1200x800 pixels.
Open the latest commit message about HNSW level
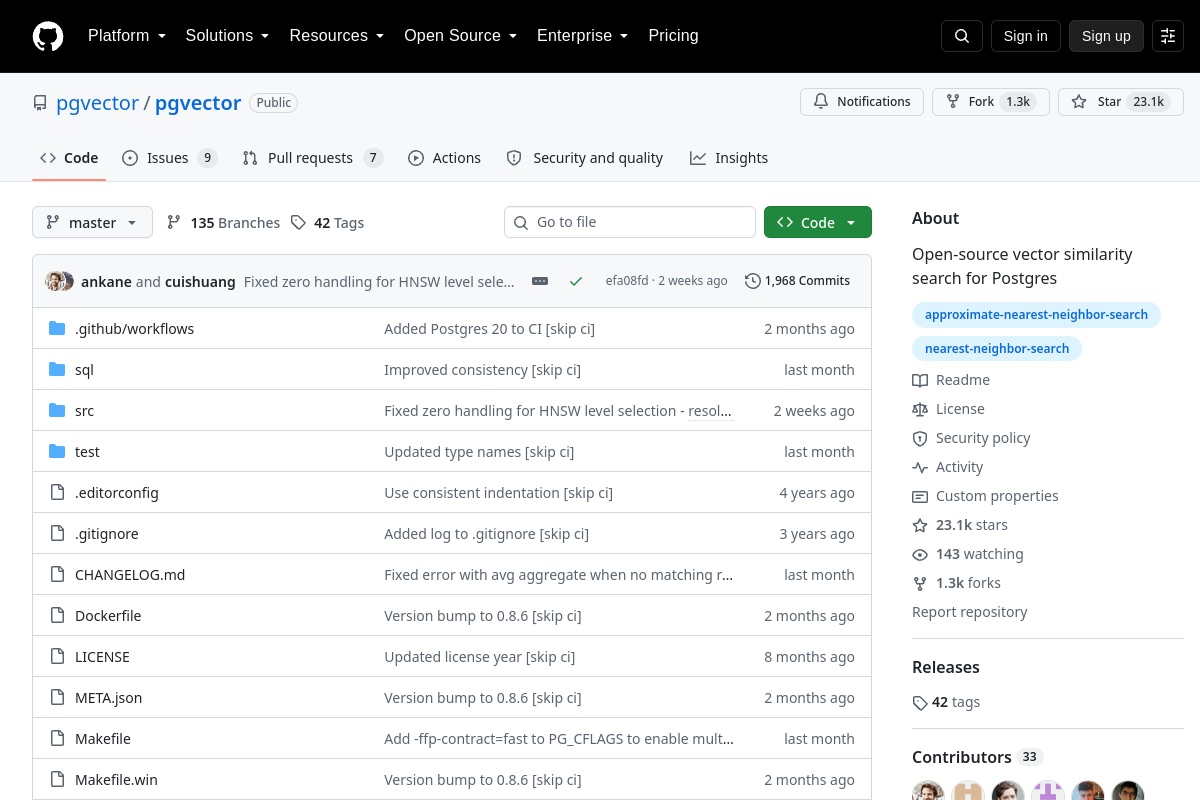pos(379,281)
